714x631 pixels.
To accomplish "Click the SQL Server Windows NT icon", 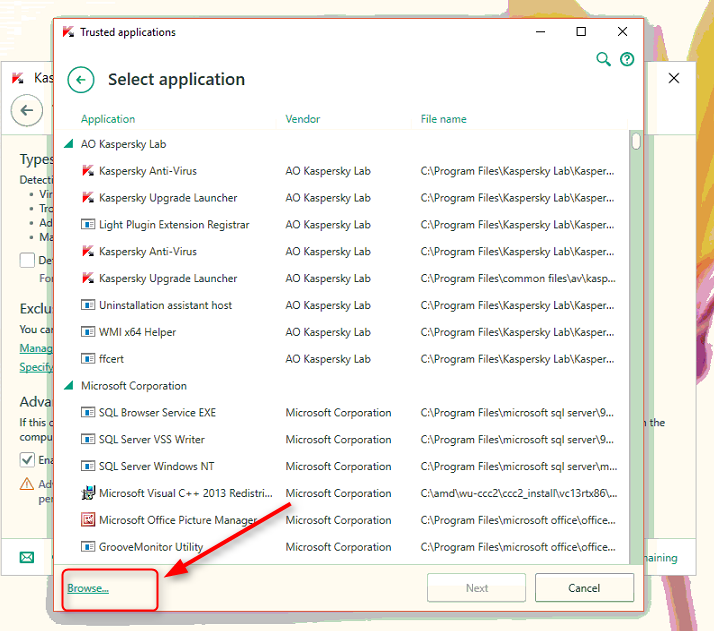I will tap(88, 466).
